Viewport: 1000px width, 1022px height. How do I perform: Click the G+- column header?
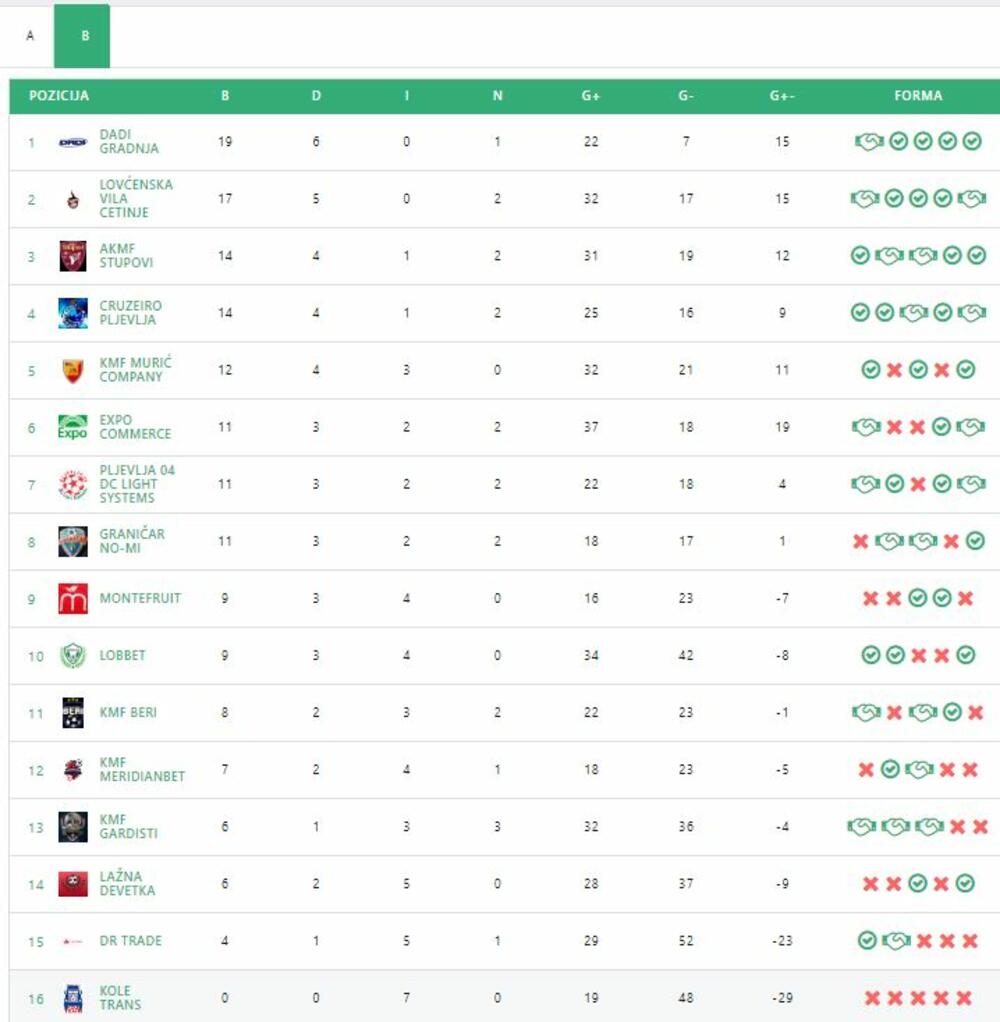782,96
